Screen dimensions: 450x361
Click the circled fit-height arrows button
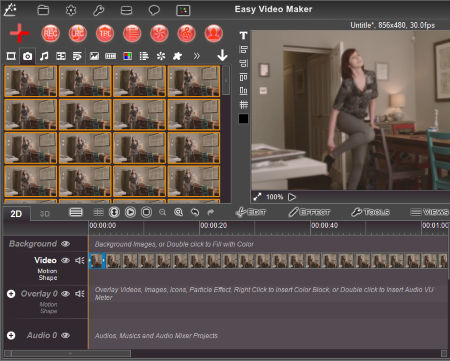[x=114, y=212]
